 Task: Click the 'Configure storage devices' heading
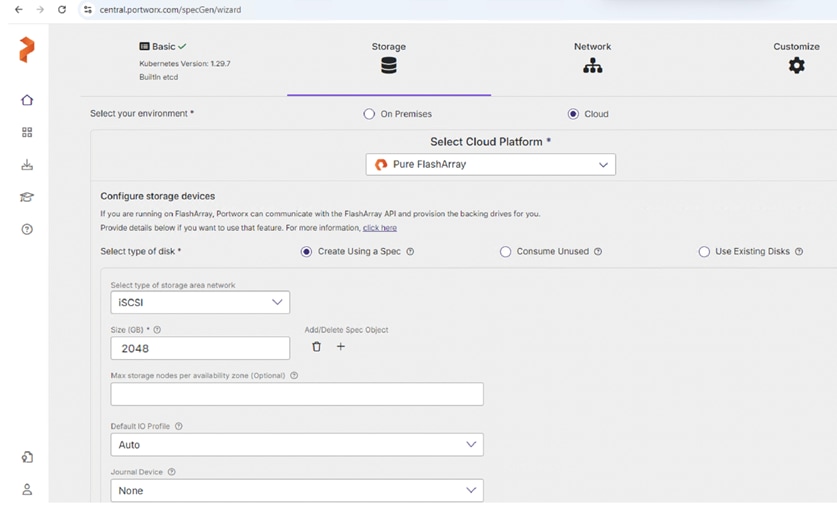157,196
